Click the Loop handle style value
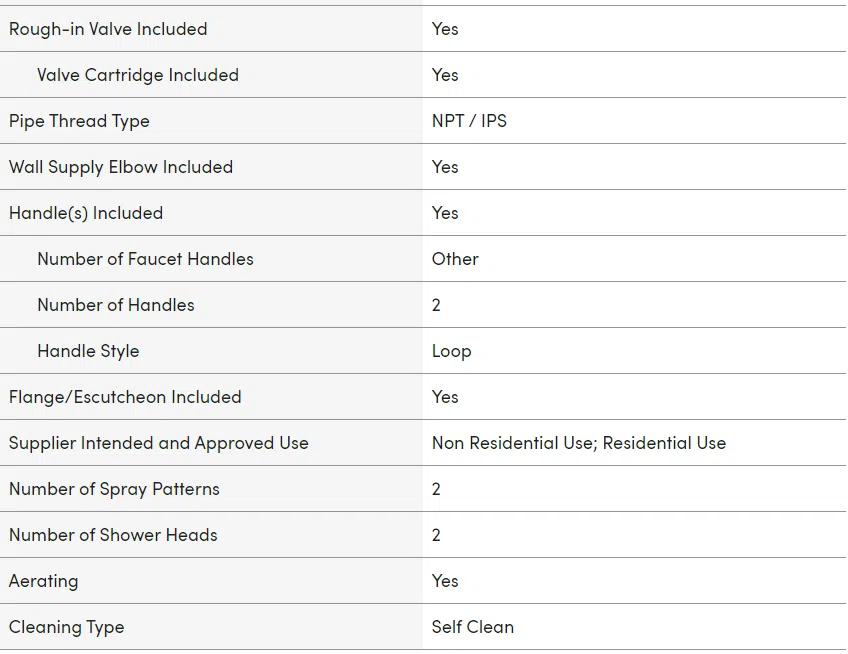The width and height of the screenshot is (848, 654). (452, 352)
